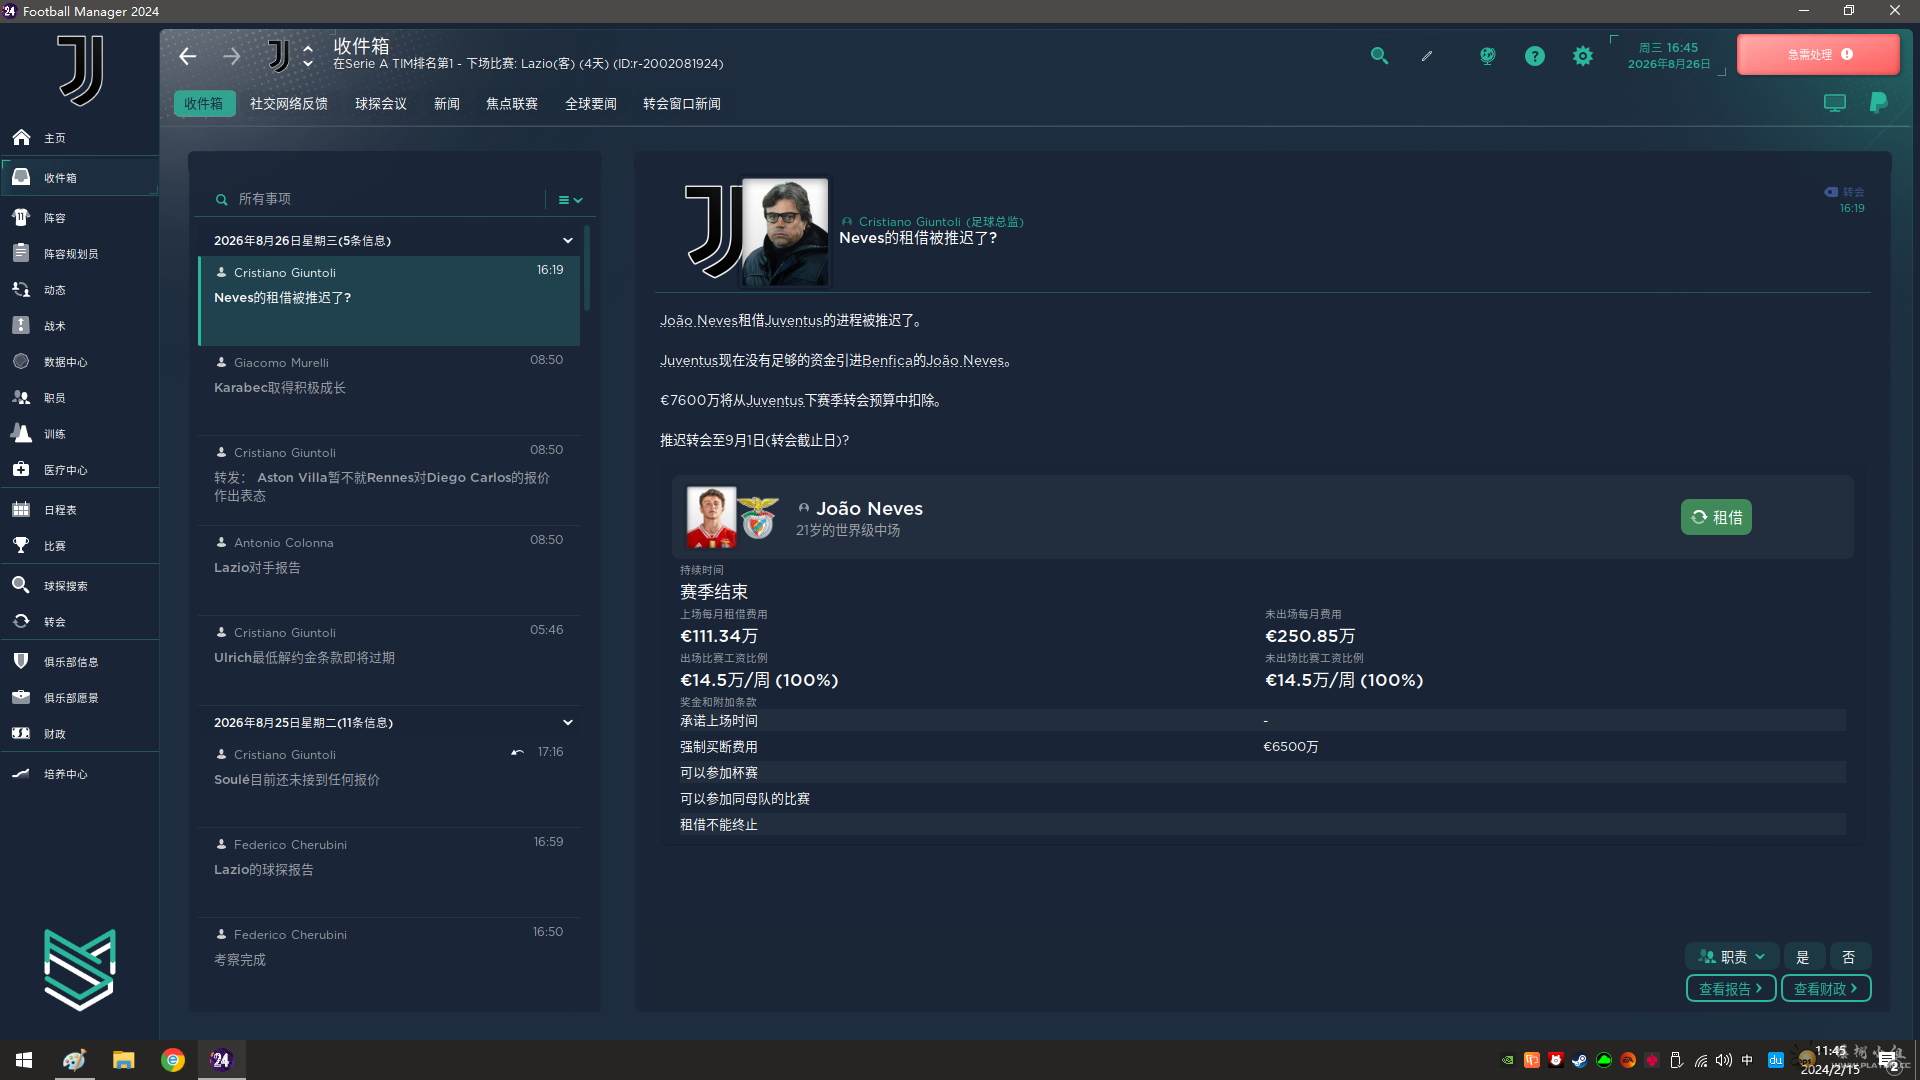The height and width of the screenshot is (1080, 1920).
Task: Switch to 球探会议 tab
Action: click(x=381, y=104)
